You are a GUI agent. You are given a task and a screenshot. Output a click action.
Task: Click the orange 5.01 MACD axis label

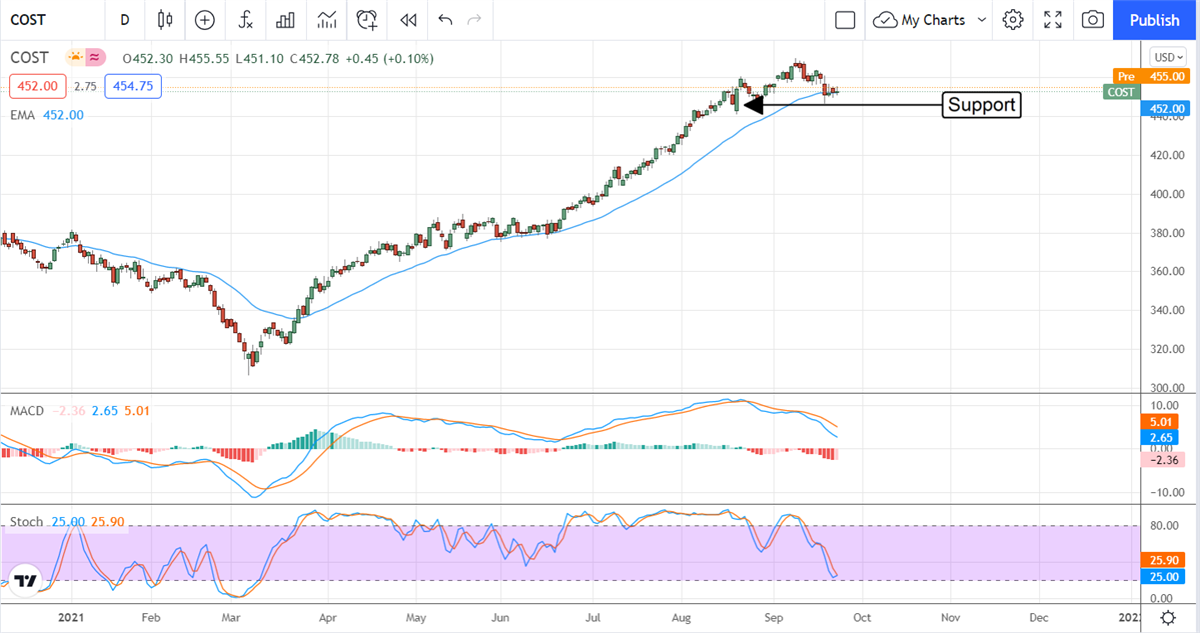coord(1159,422)
